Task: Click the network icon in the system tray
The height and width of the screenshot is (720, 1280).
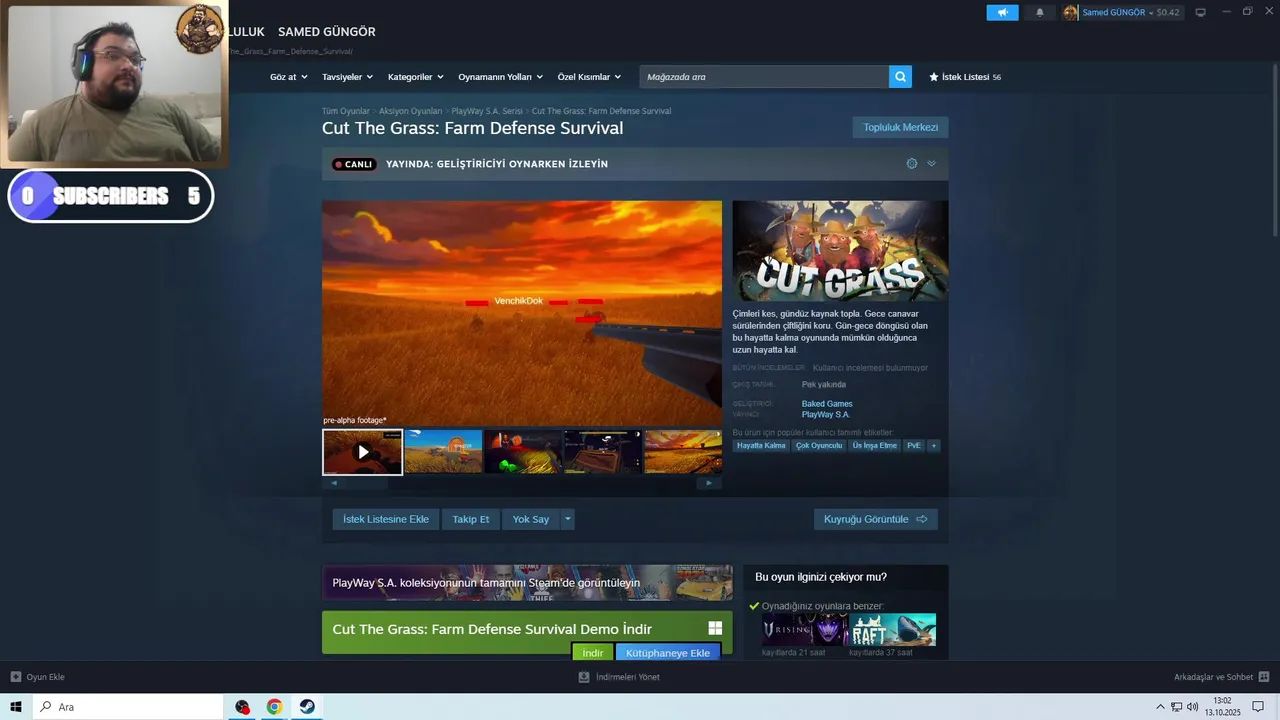Action: (1176, 707)
